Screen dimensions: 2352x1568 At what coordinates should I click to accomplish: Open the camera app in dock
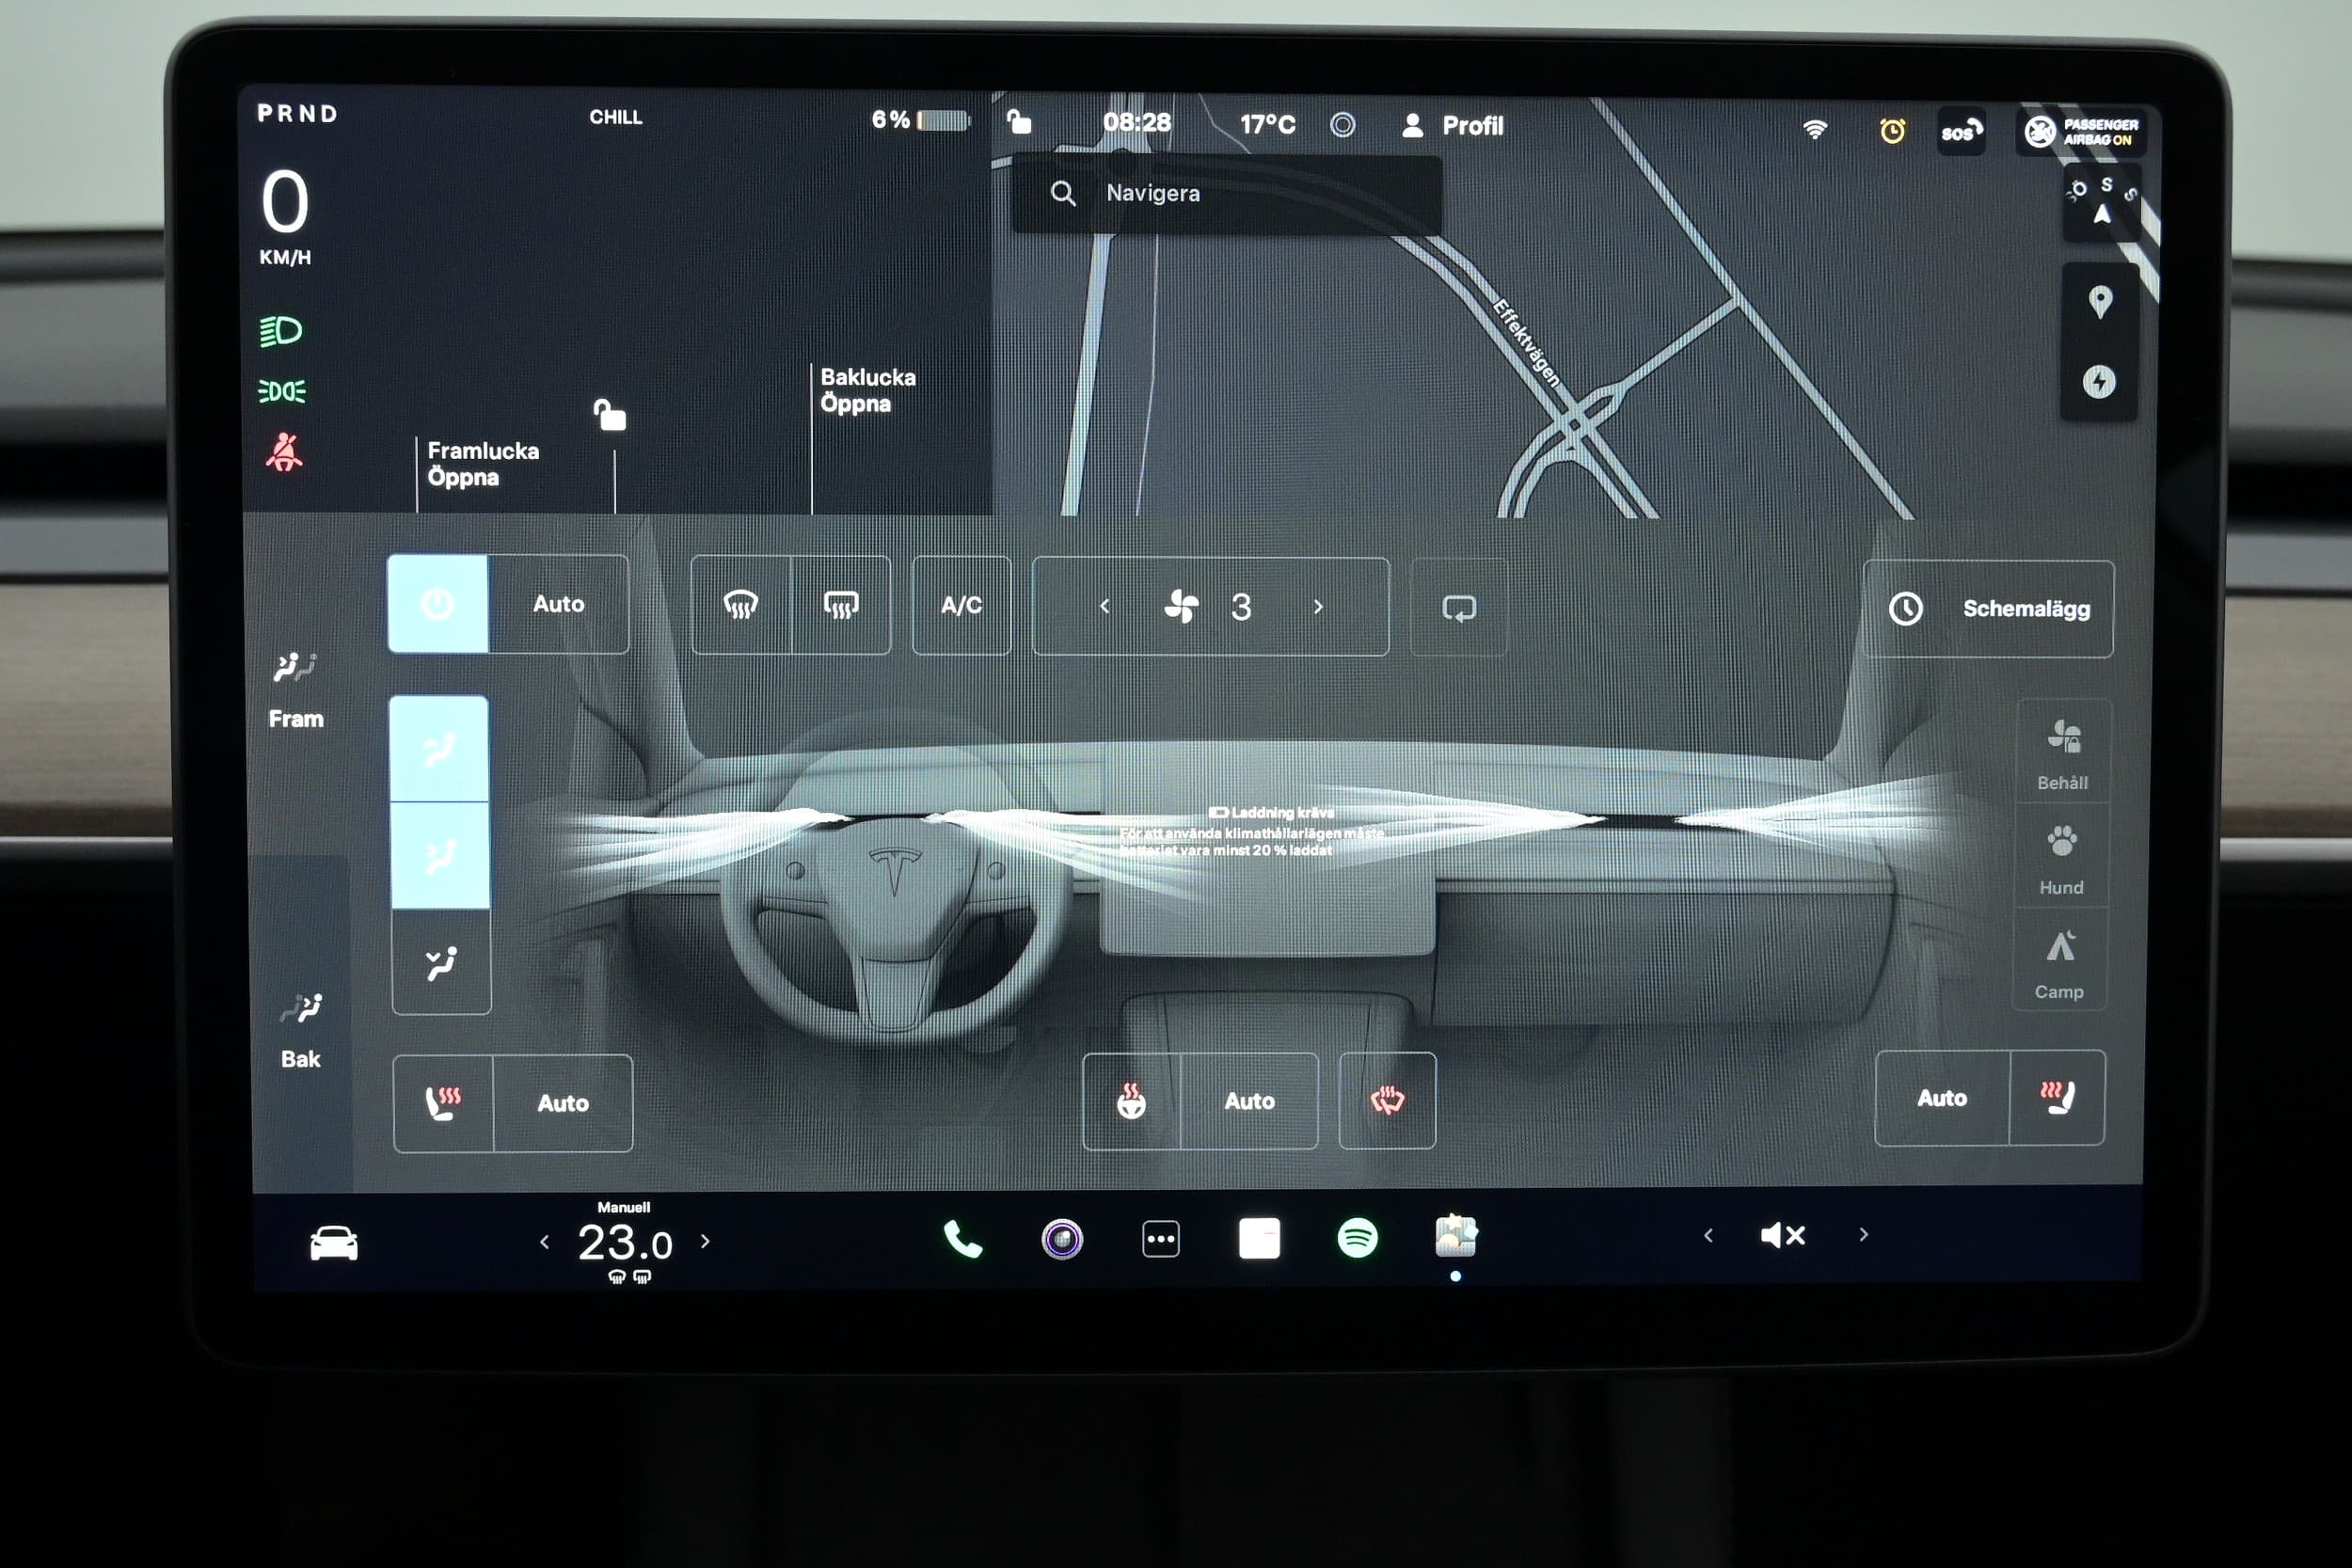(x=1062, y=1240)
